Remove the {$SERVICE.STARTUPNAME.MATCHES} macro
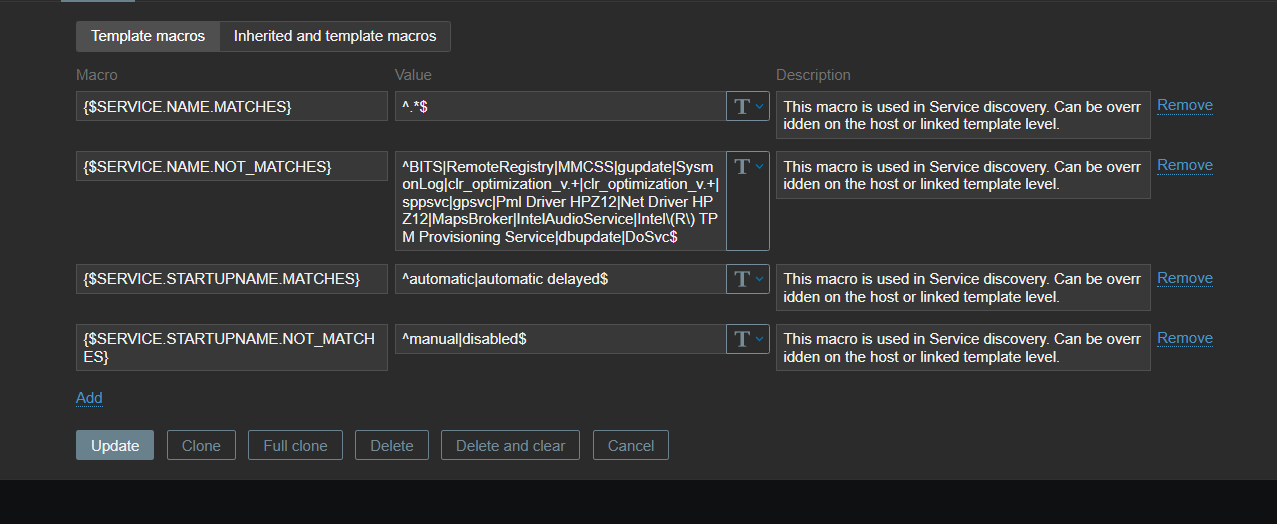The image size is (1277, 524). (x=1184, y=278)
